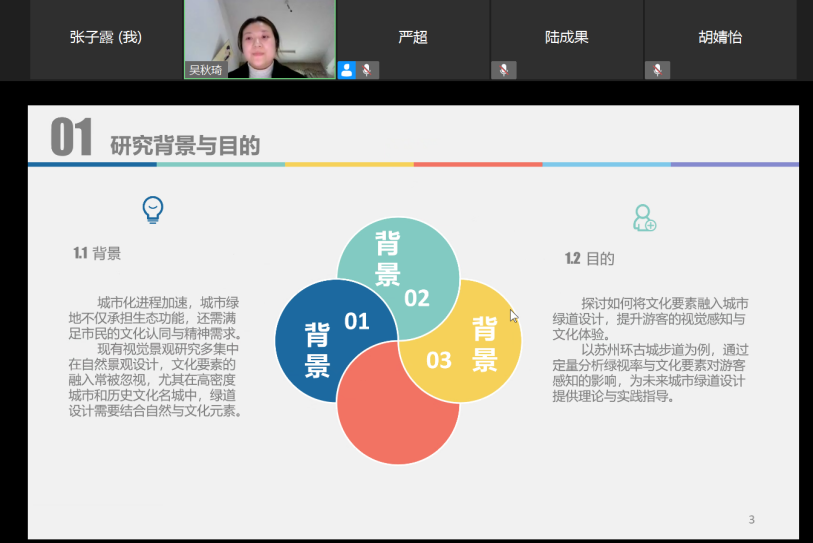The height and width of the screenshot is (543, 813).
Task: Select the 张子露 (我) participant tile
Action: (x=106, y=38)
